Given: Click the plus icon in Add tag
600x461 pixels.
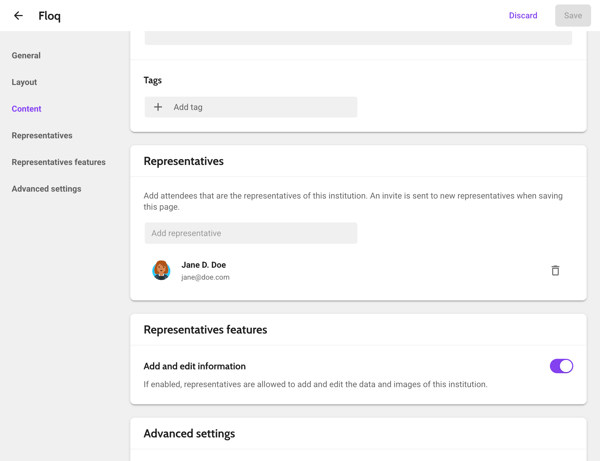Looking at the screenshot, I should coord(158,107).
